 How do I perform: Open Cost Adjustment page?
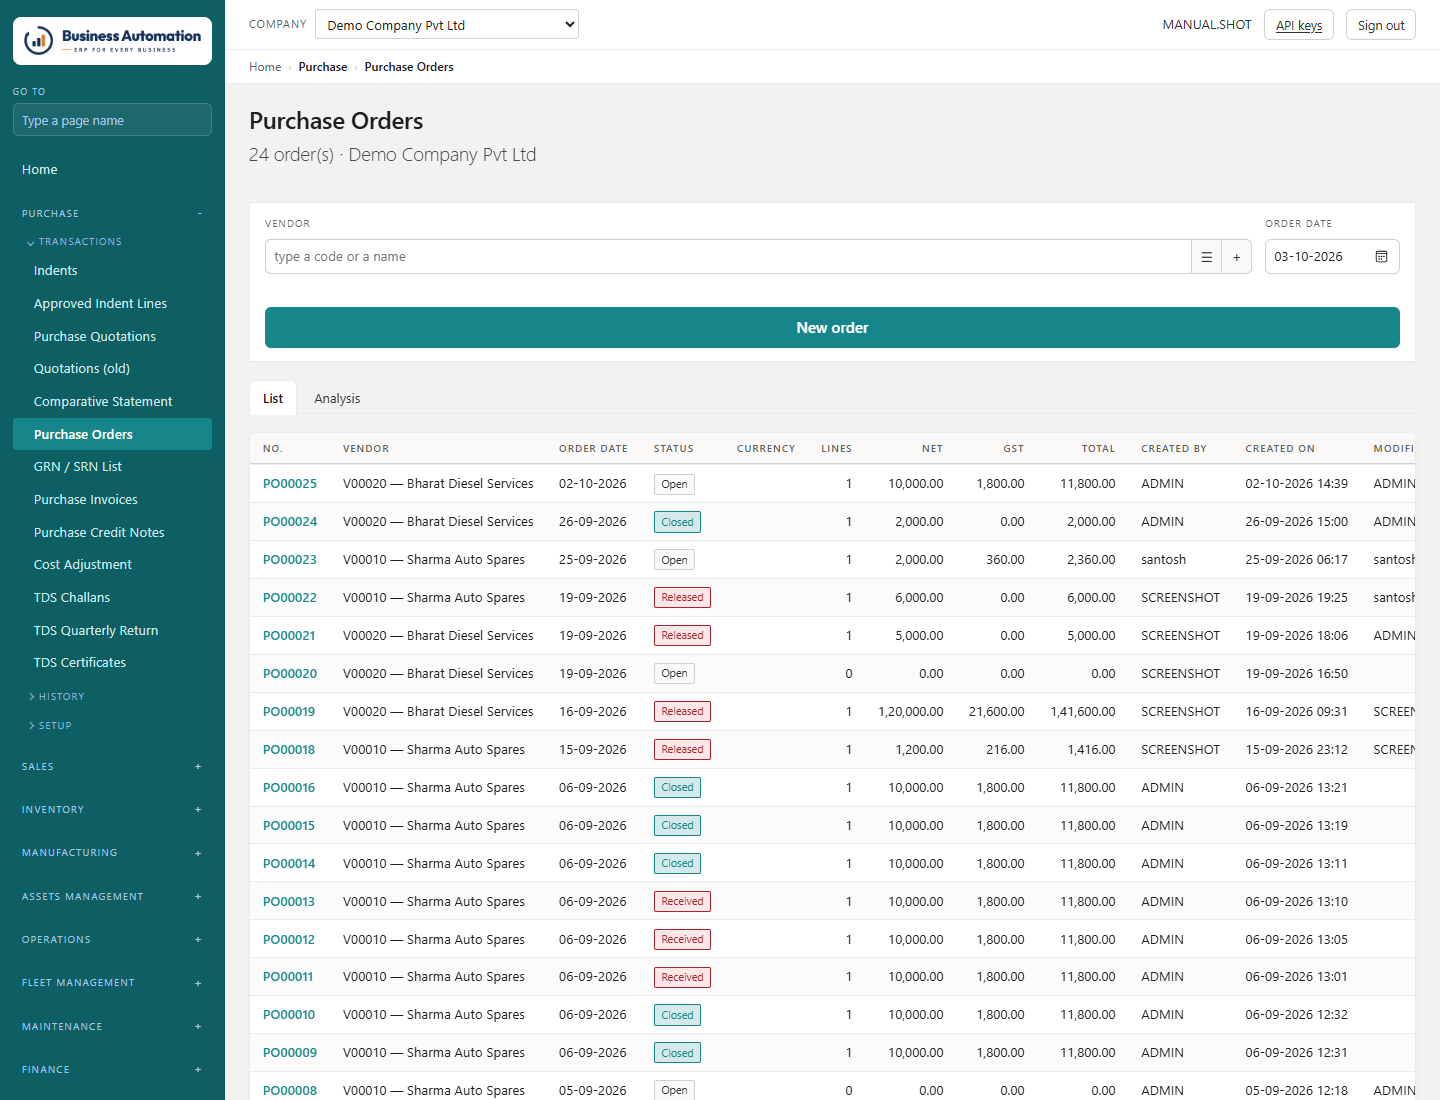click(112, 565)
